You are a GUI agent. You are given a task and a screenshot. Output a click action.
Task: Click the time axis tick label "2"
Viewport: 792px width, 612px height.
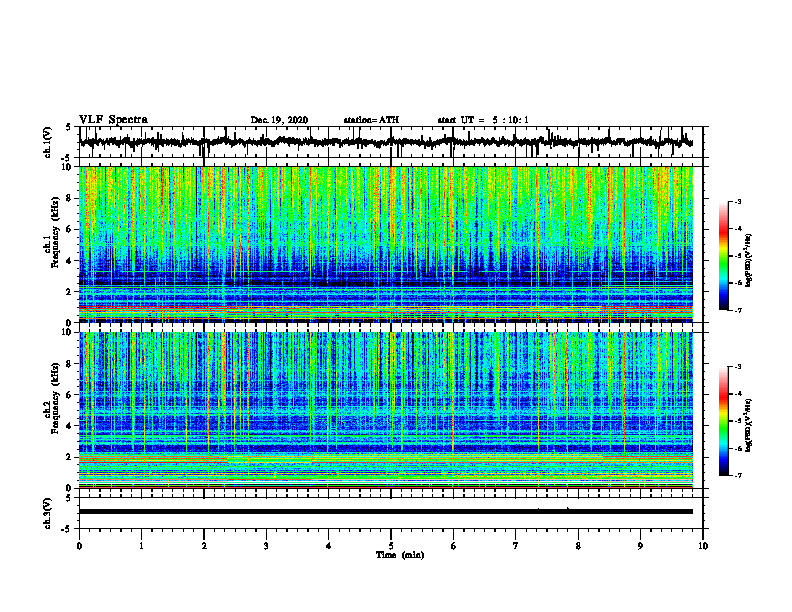point(204,546)
